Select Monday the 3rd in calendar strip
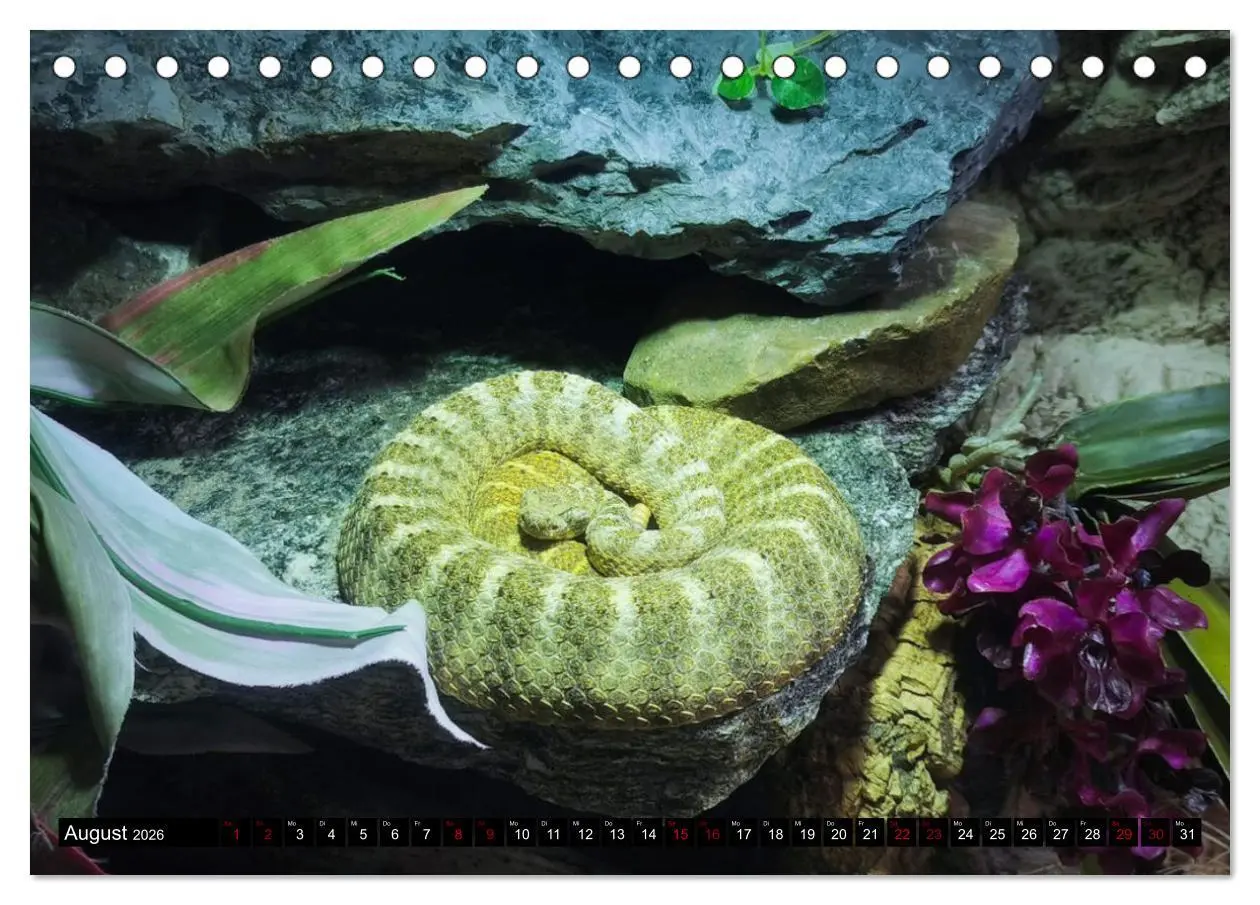The height and width of the screenshot is (905, 1260). point(299,833)
